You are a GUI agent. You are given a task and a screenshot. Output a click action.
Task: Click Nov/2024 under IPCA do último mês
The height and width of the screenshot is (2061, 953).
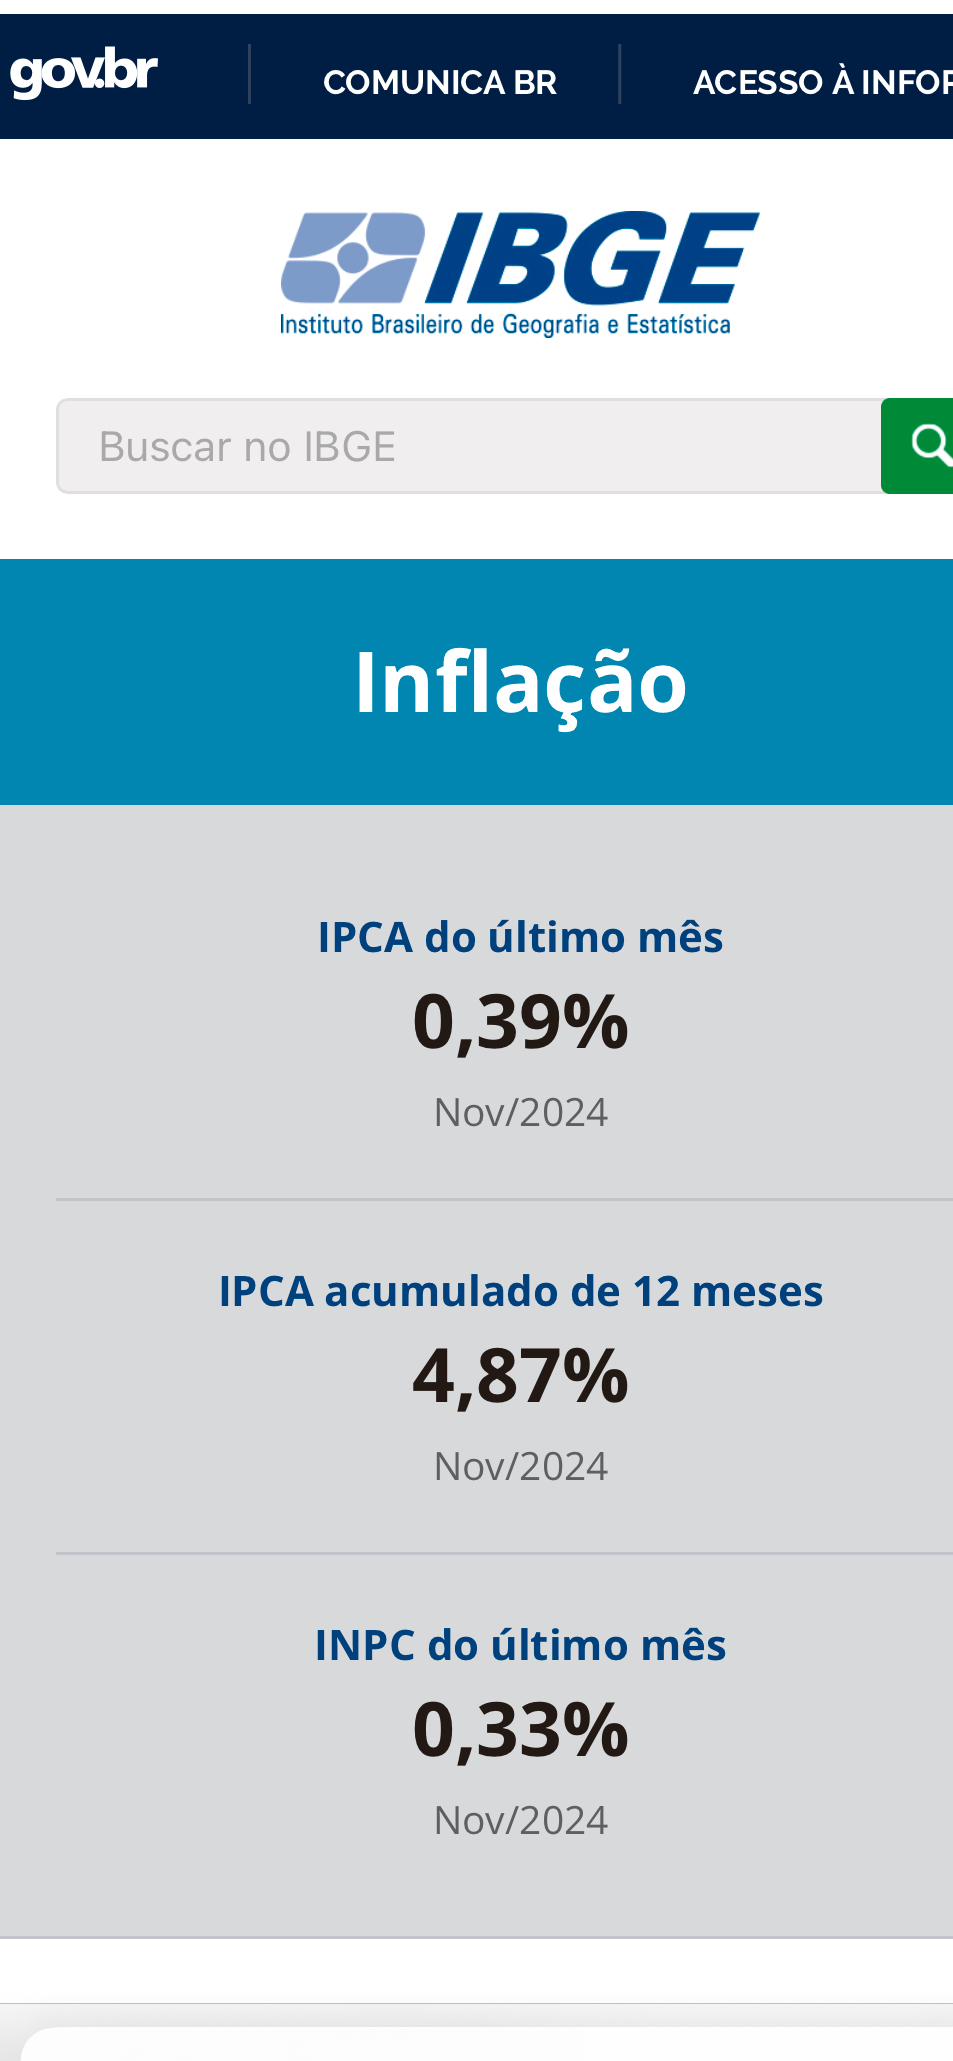click(x=520, y=1113)
